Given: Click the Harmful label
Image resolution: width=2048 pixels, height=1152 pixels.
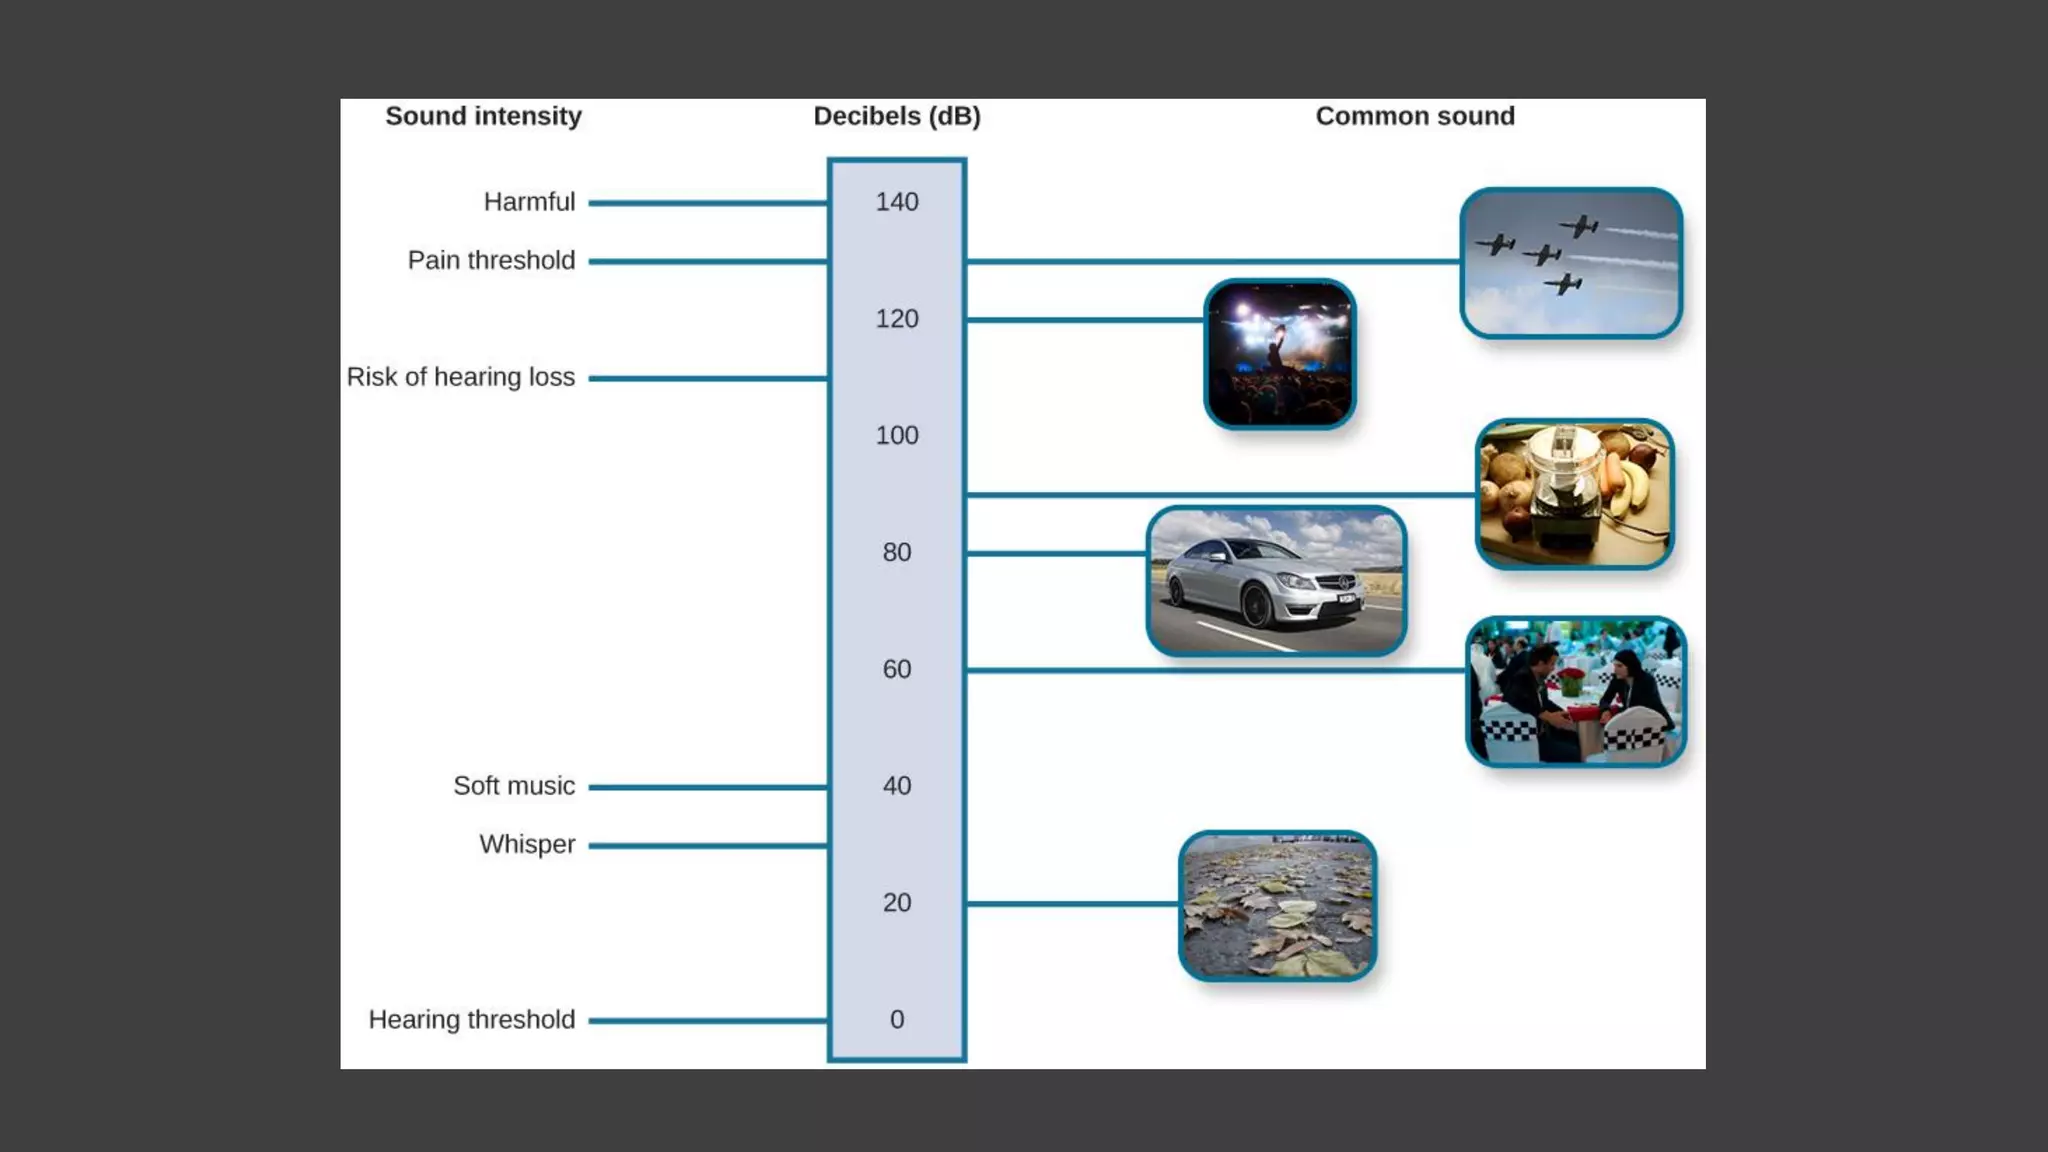Looking at the screenshot, I should coord(529,202).
